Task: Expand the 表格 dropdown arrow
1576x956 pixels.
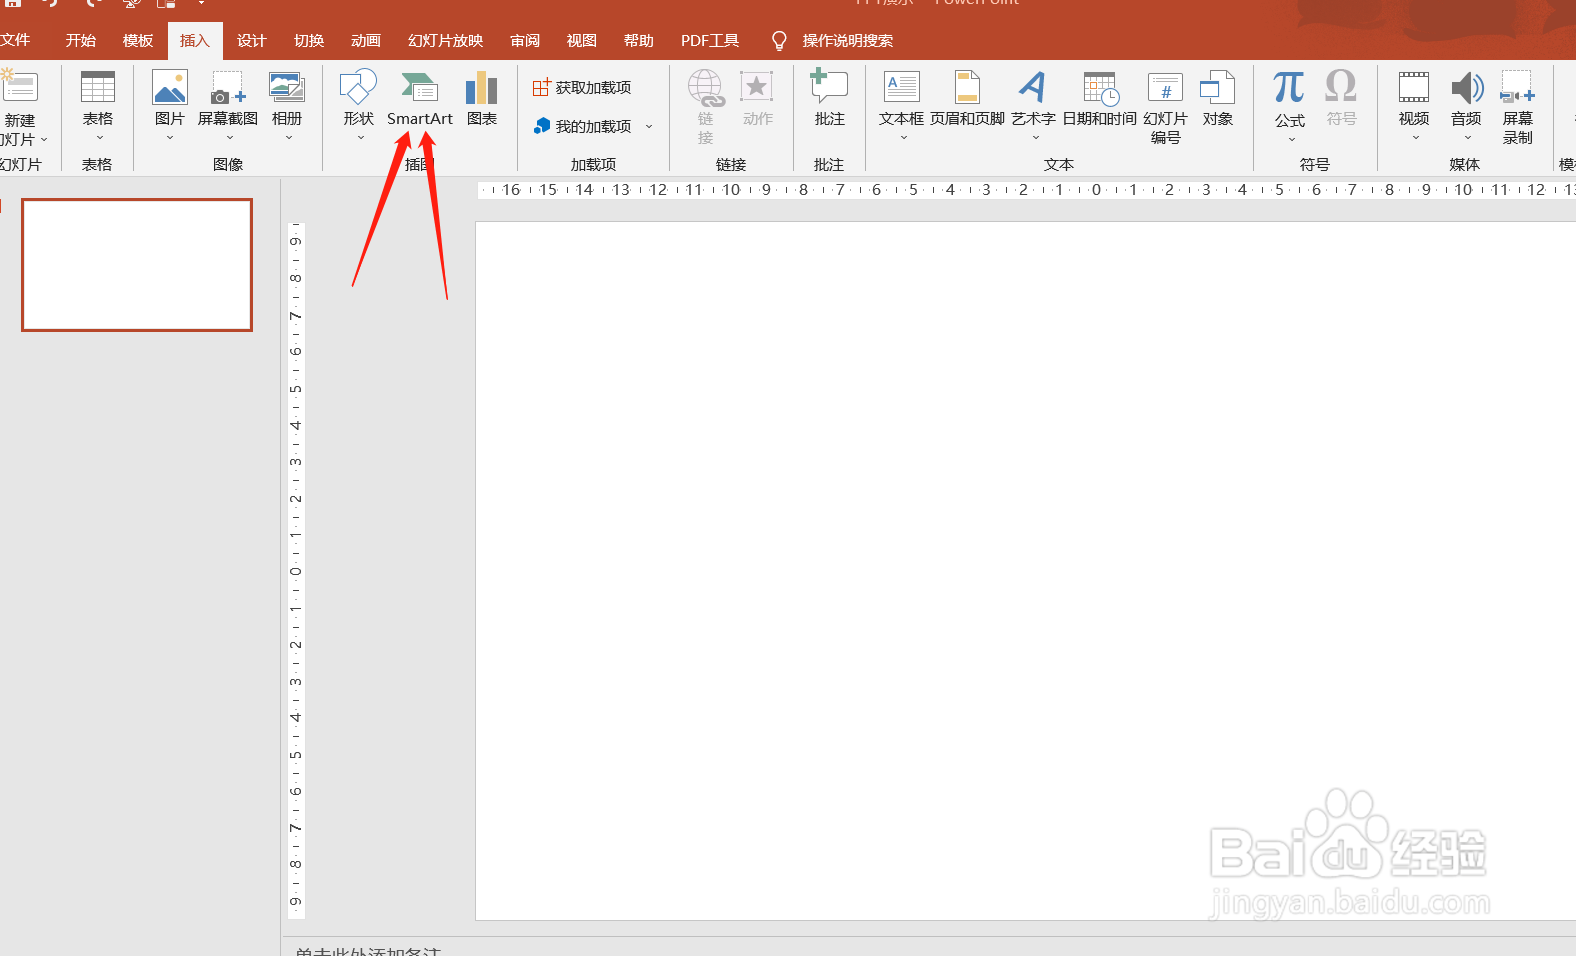Action: pyautogui.click(x=99, y=138)
